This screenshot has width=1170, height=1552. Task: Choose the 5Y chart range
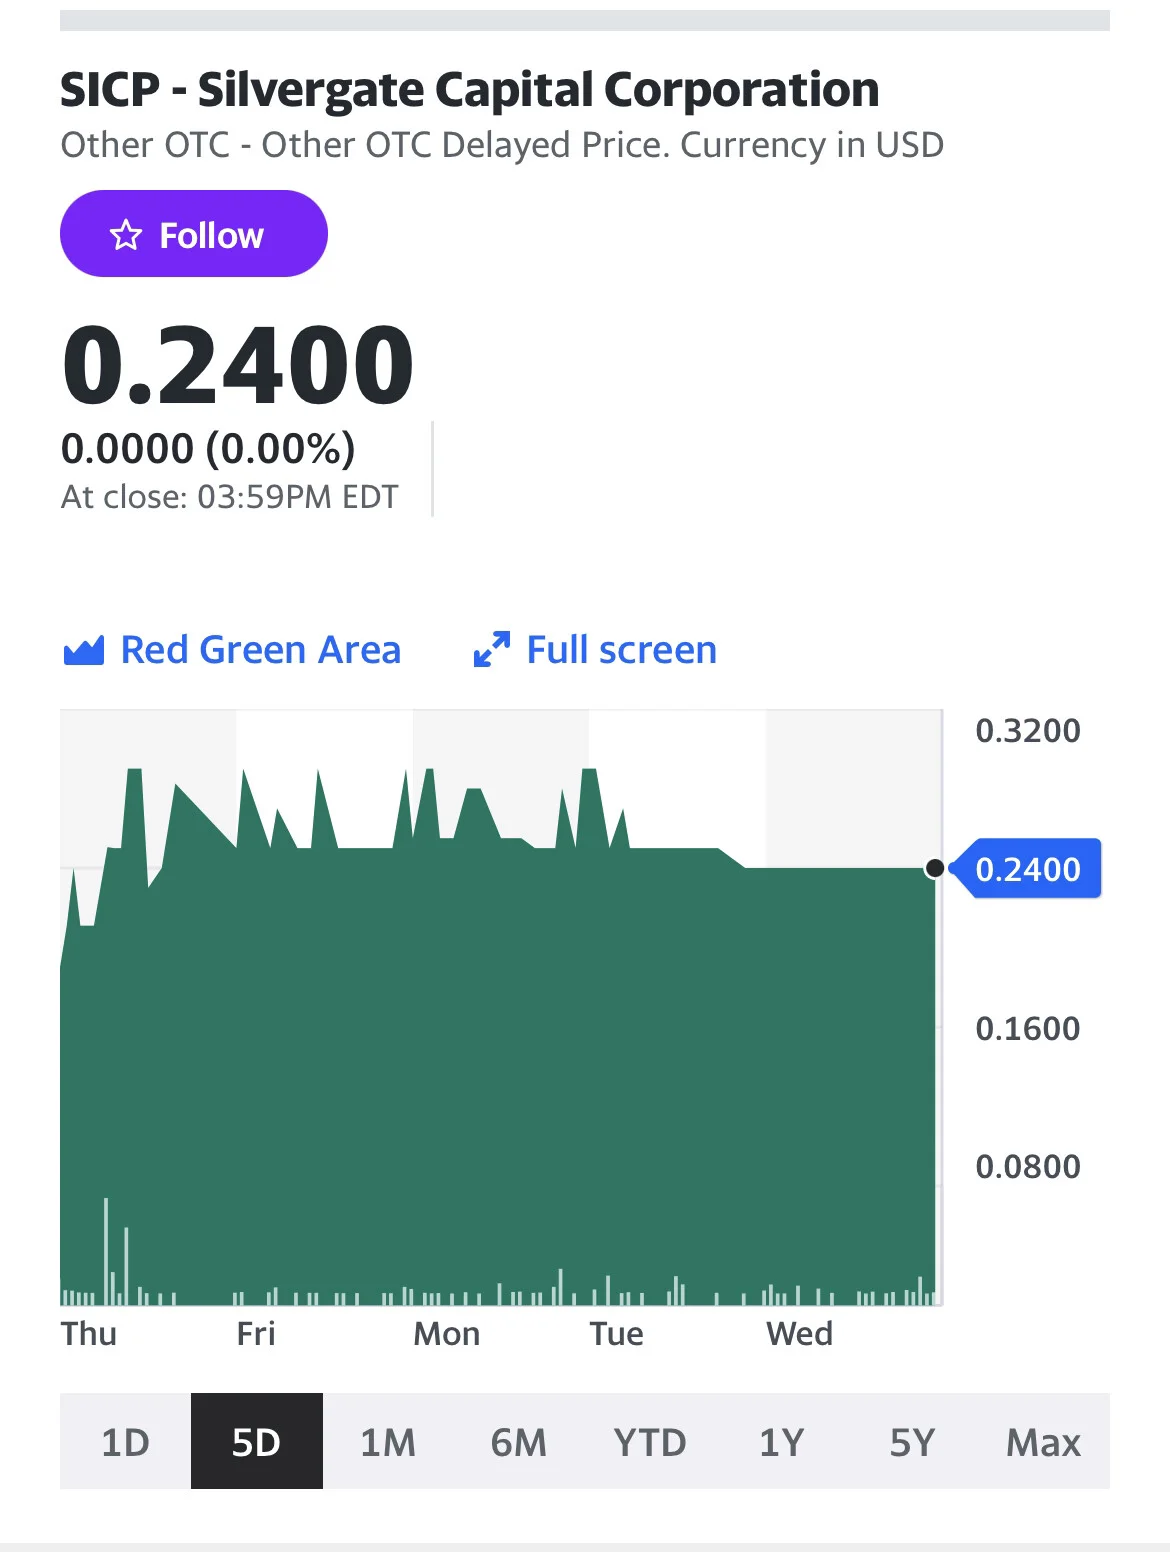(x=912, y=1442)
